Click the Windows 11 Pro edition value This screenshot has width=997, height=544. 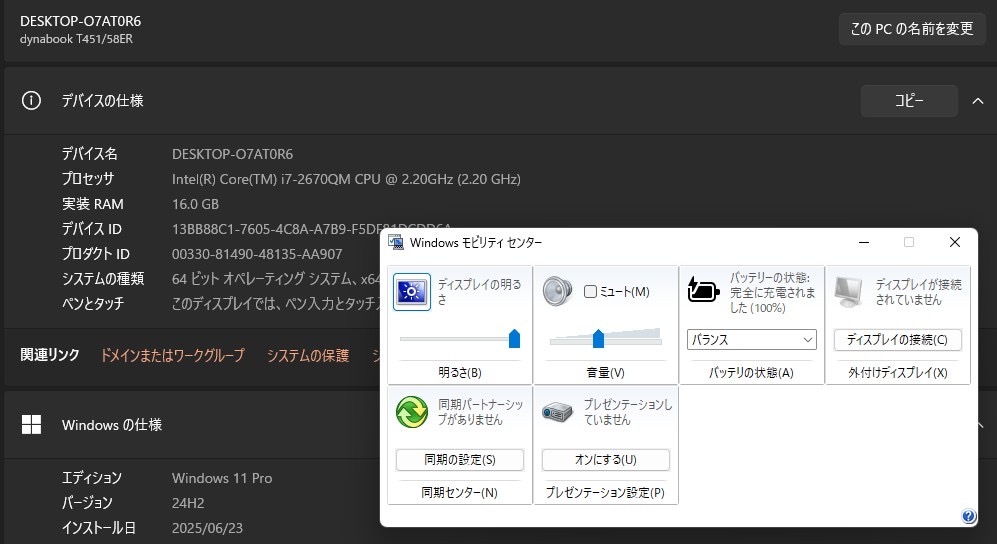222,478
